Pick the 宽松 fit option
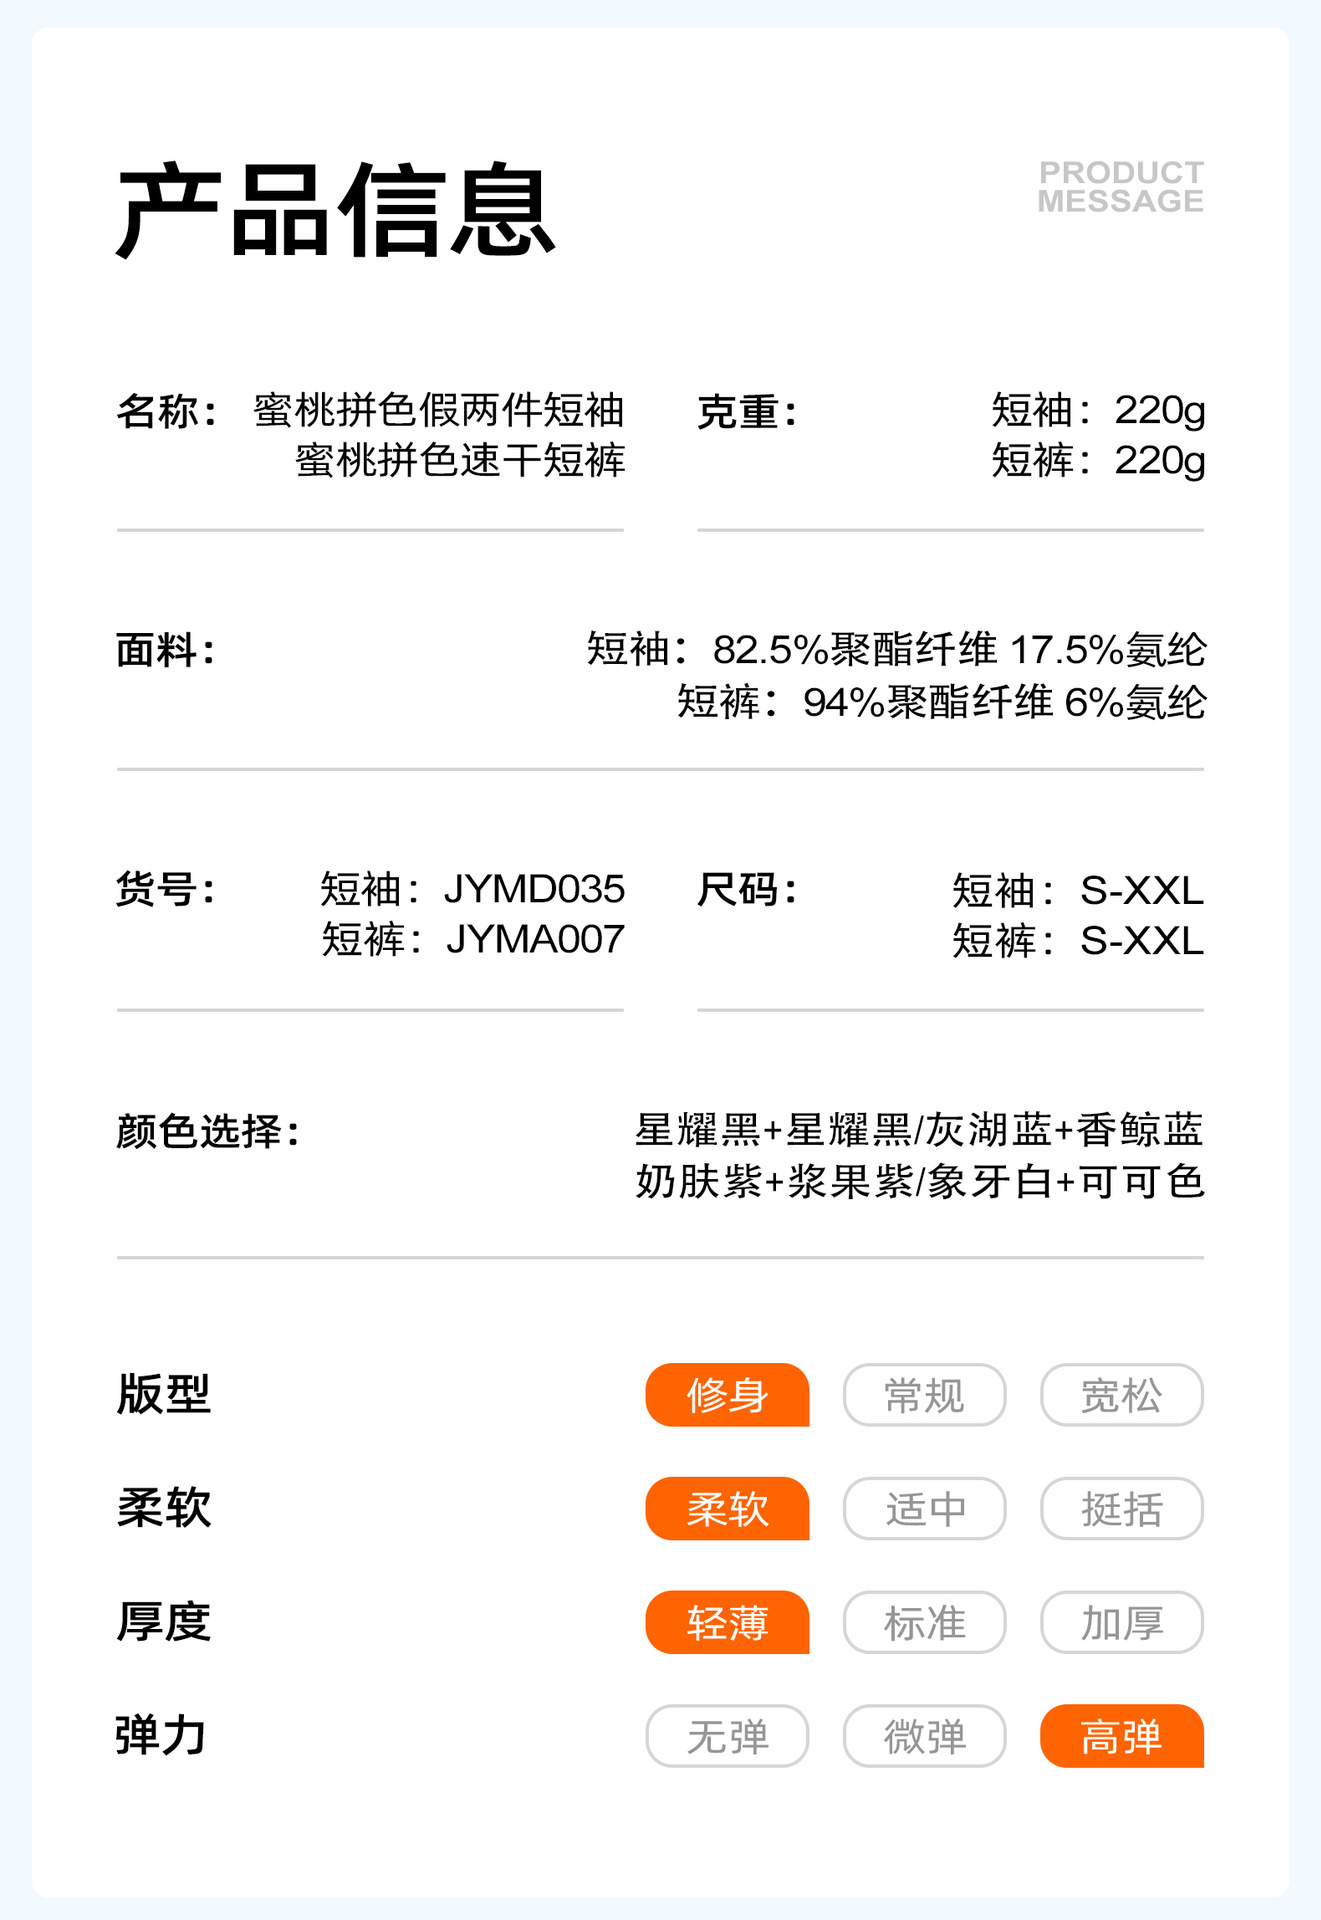 tap(1121, 1395)
